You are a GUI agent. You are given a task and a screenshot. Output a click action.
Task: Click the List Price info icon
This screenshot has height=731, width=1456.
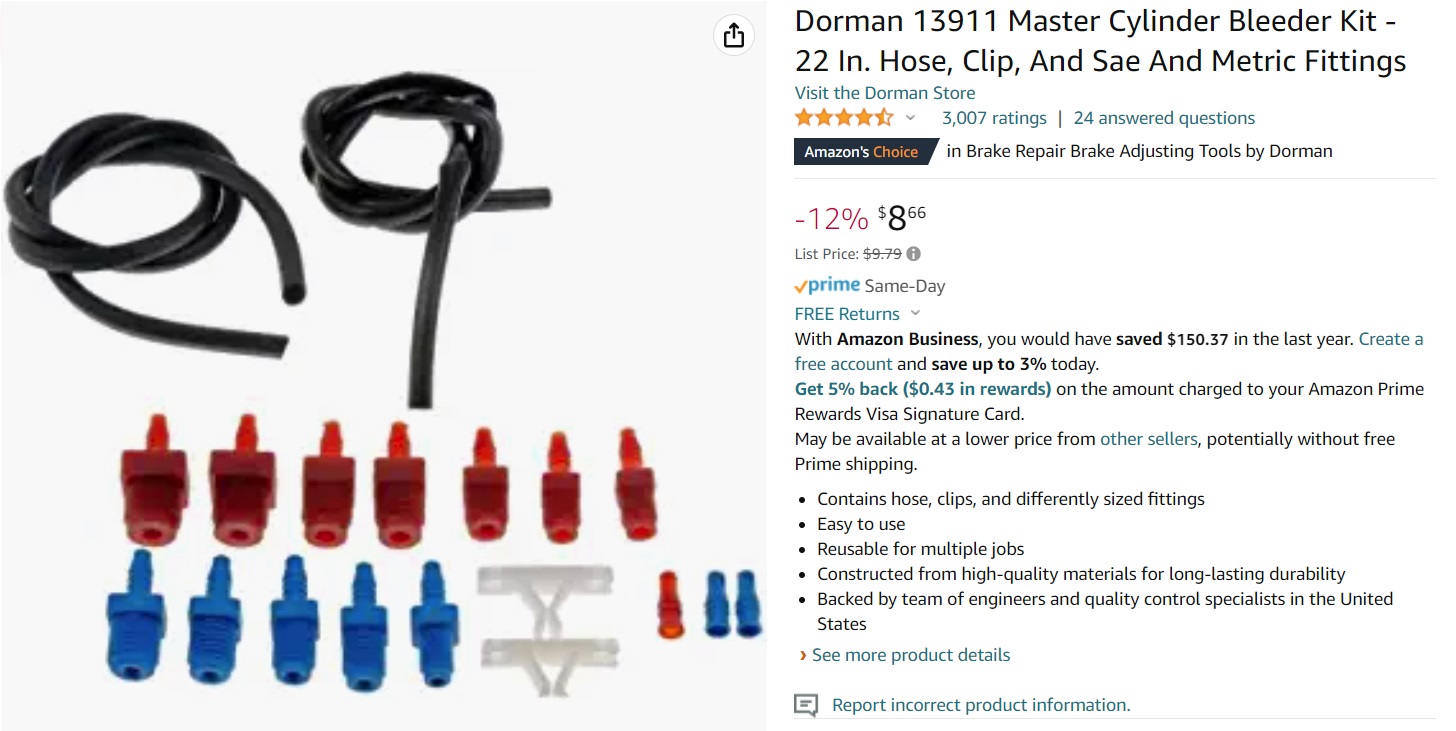point(913,254)
